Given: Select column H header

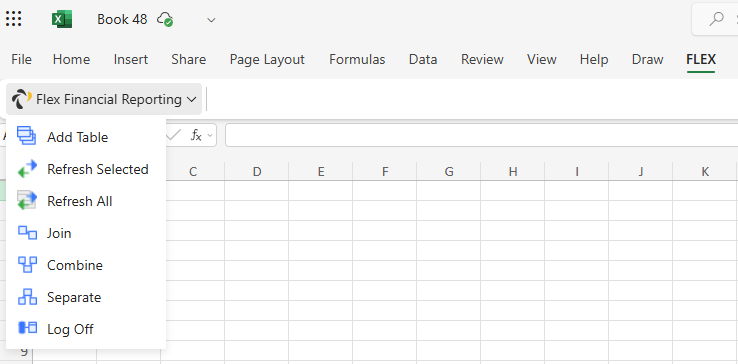Looking at the screenshot, I should 513,171.
